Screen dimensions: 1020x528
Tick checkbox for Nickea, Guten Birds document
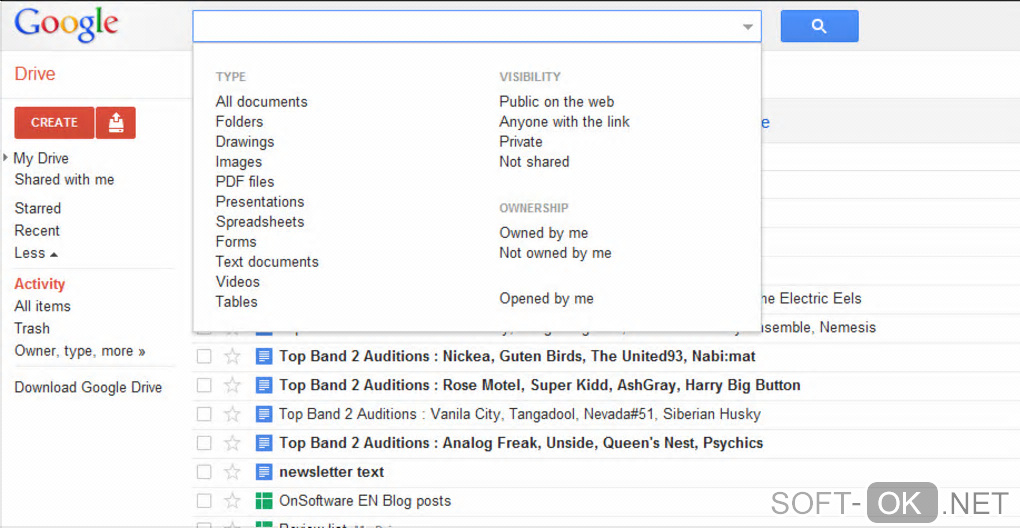204,356
